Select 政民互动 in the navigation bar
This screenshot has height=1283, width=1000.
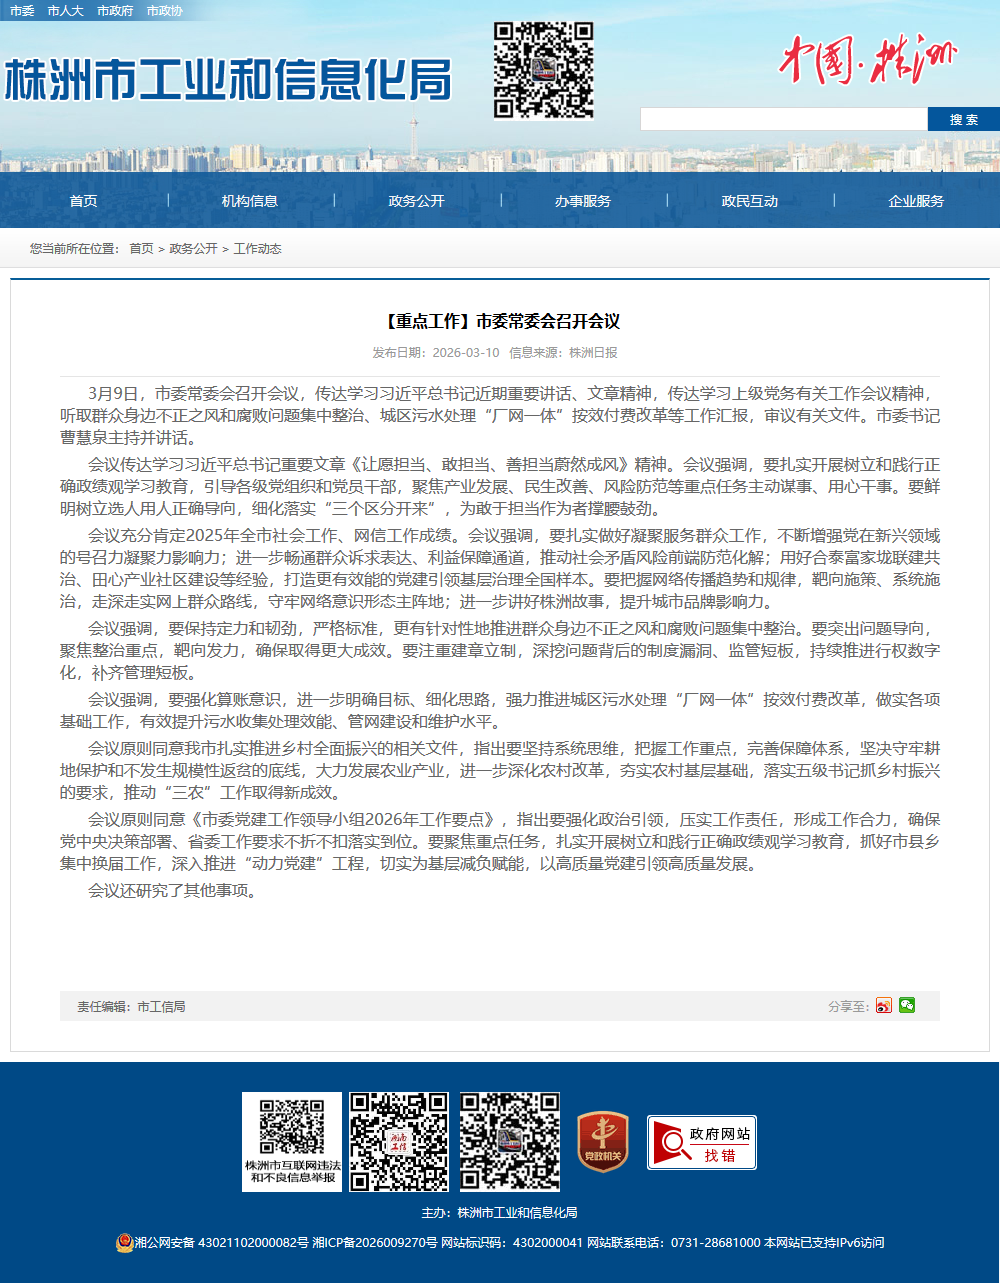(x=750, y=201)
